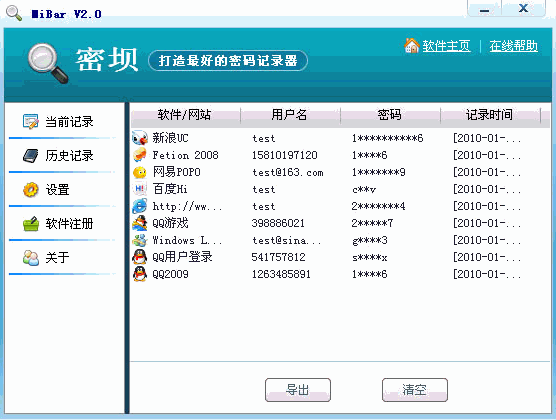Viewport: 556px width, 420px height.
Task: Click username 15810197120
Action: tap(285, 155)
